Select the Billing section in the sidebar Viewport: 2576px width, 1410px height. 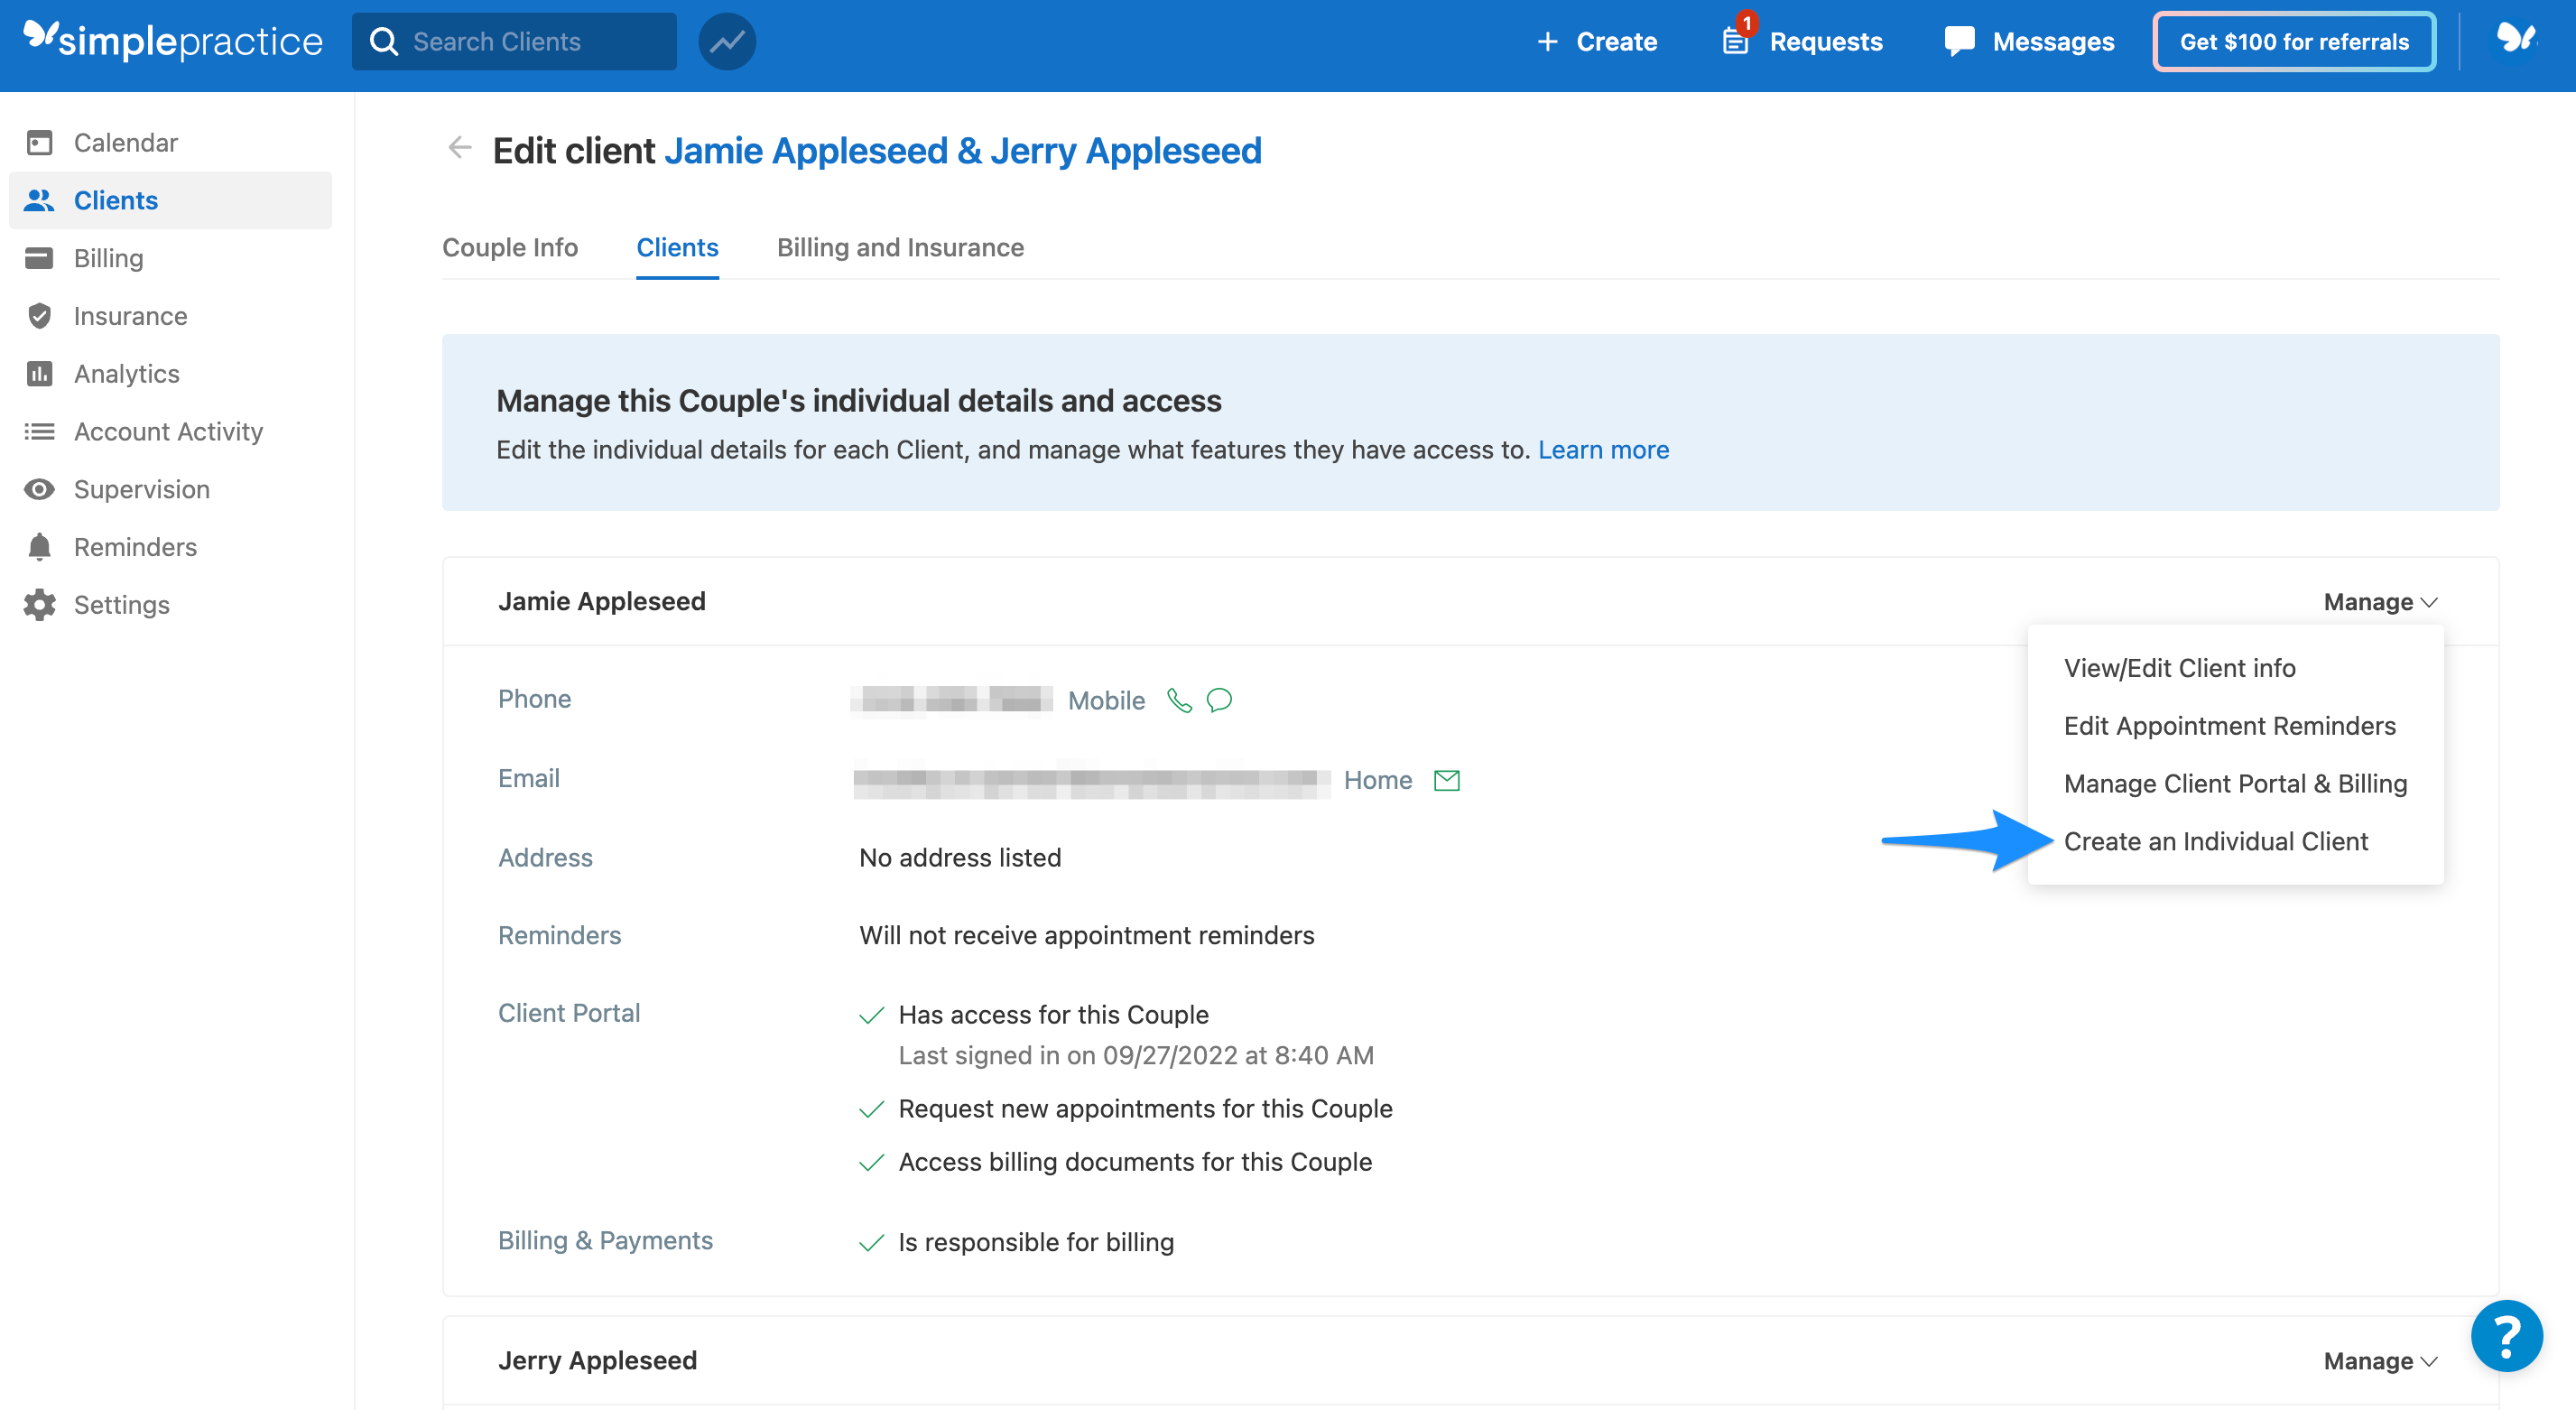pos(109,257)
